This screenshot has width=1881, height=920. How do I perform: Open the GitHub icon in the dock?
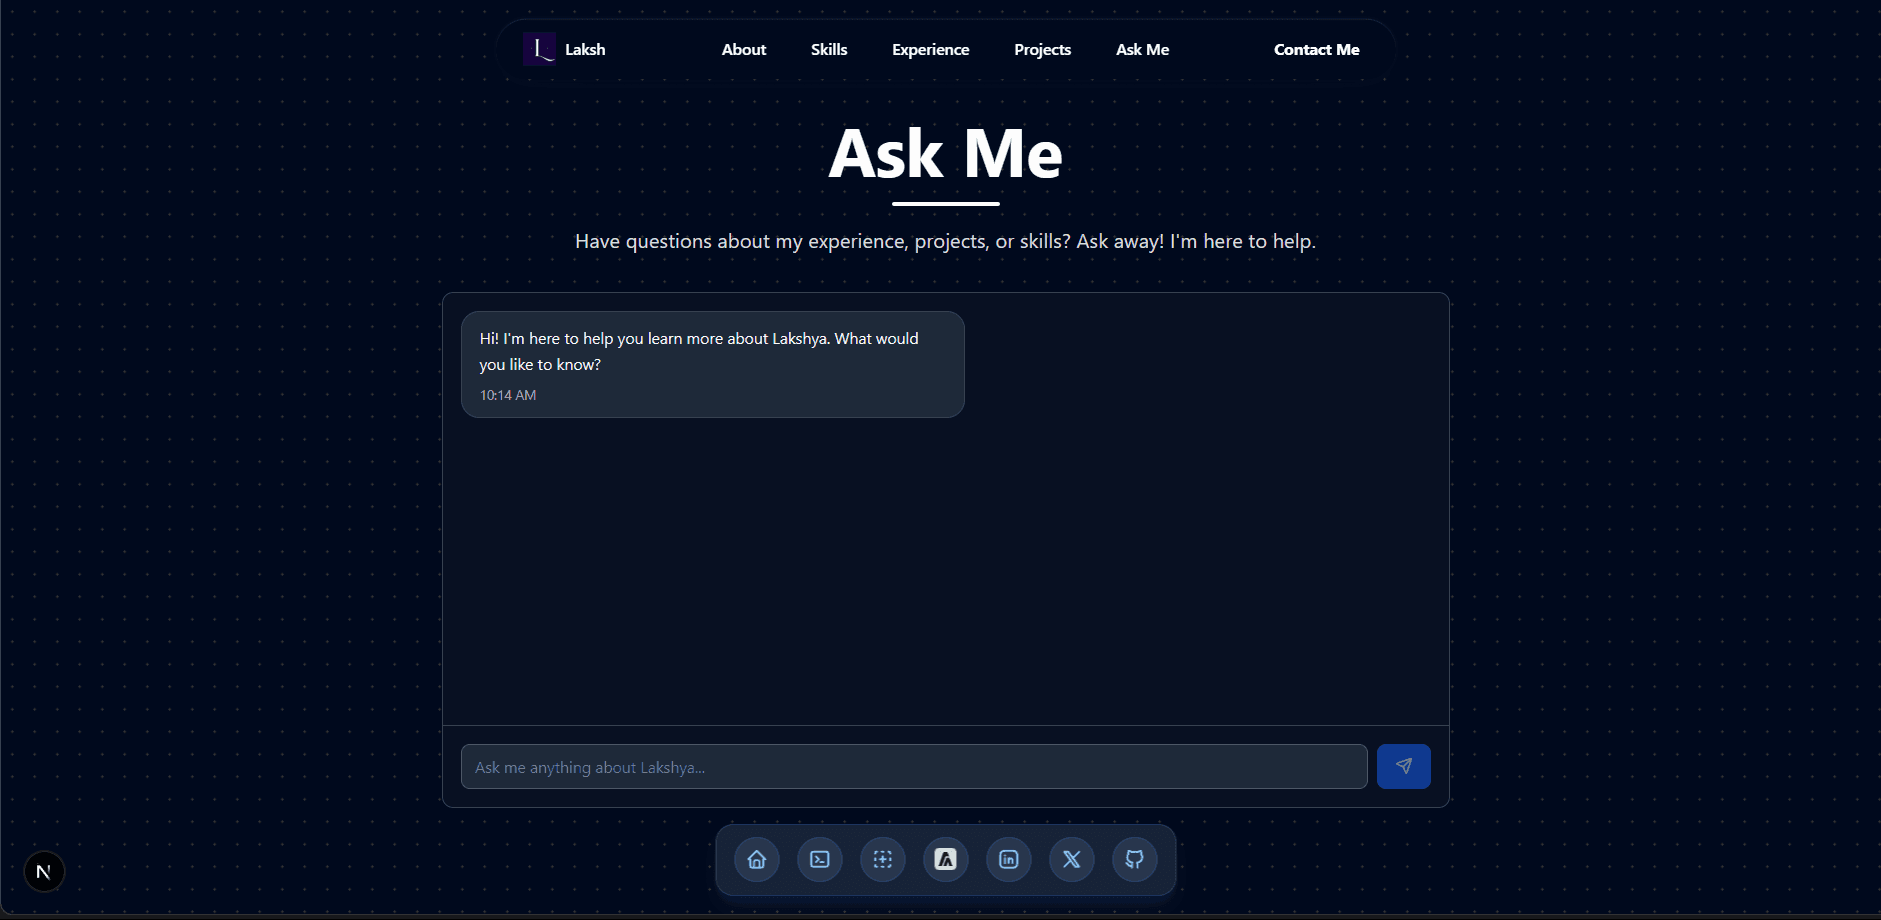pyautogui.click(x=1135, y=860)
